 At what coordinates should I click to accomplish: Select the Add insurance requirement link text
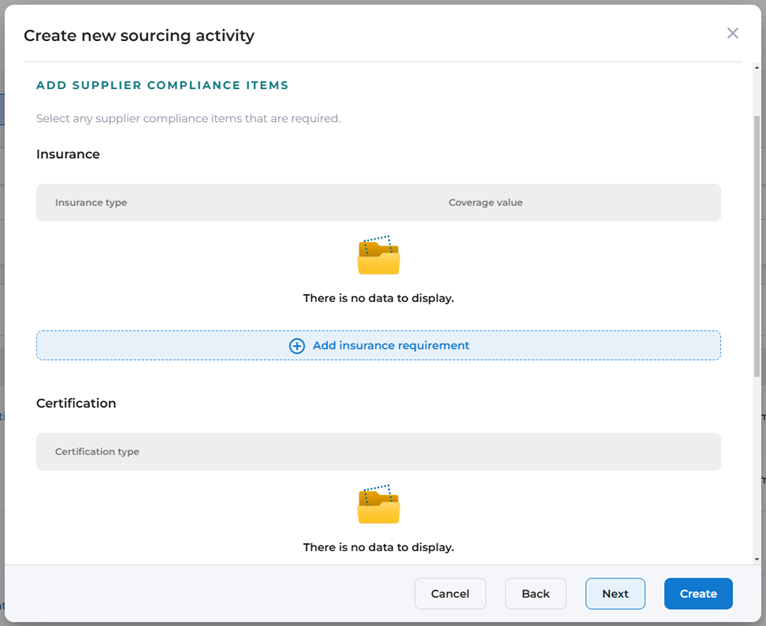pyautogui.click(x=391, y=346)
